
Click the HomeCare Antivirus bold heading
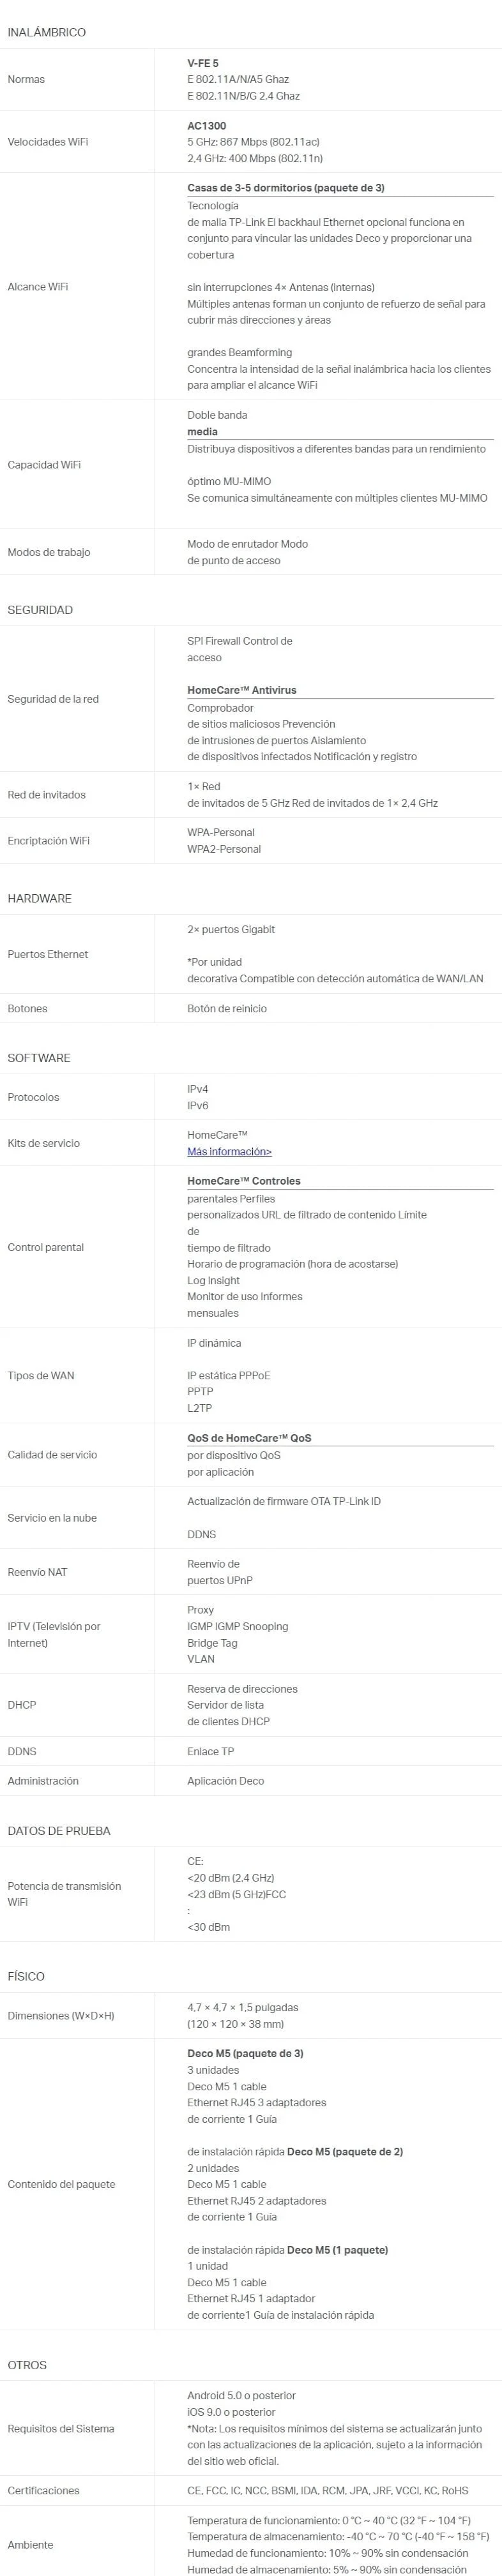(242, 690)
